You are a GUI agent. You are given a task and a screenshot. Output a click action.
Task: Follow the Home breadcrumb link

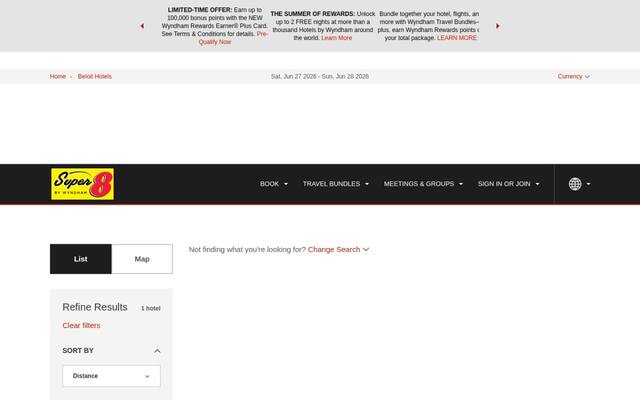pos(58,76)
